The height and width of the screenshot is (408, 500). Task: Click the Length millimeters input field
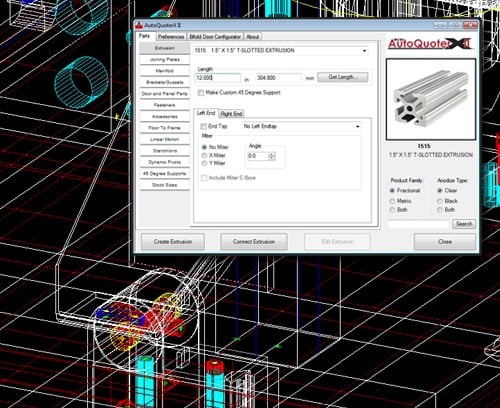[278, 78]
